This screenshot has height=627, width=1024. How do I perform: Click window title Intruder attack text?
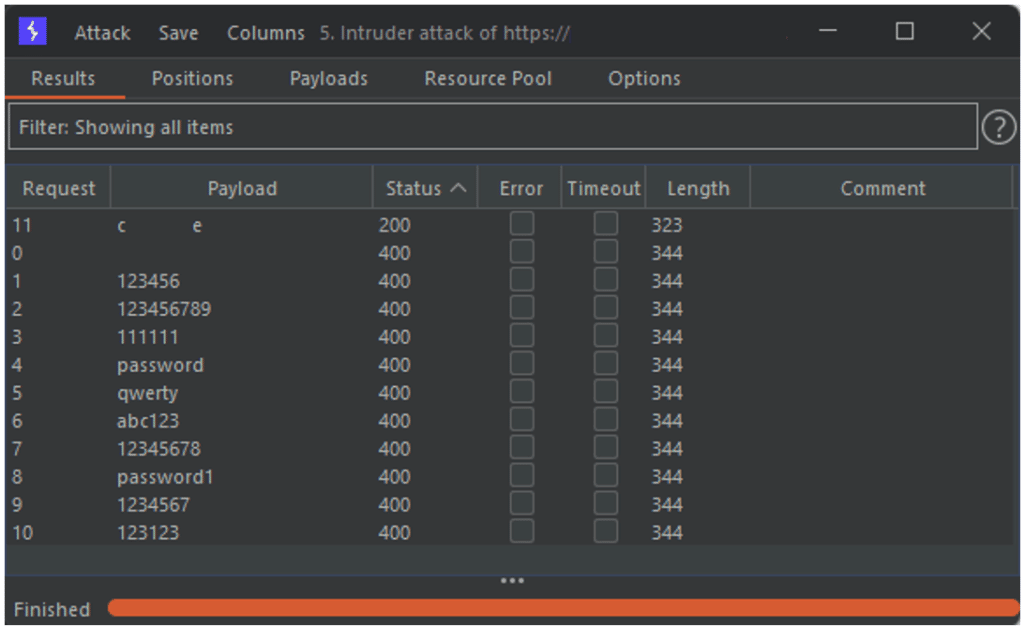pos(444,33)
